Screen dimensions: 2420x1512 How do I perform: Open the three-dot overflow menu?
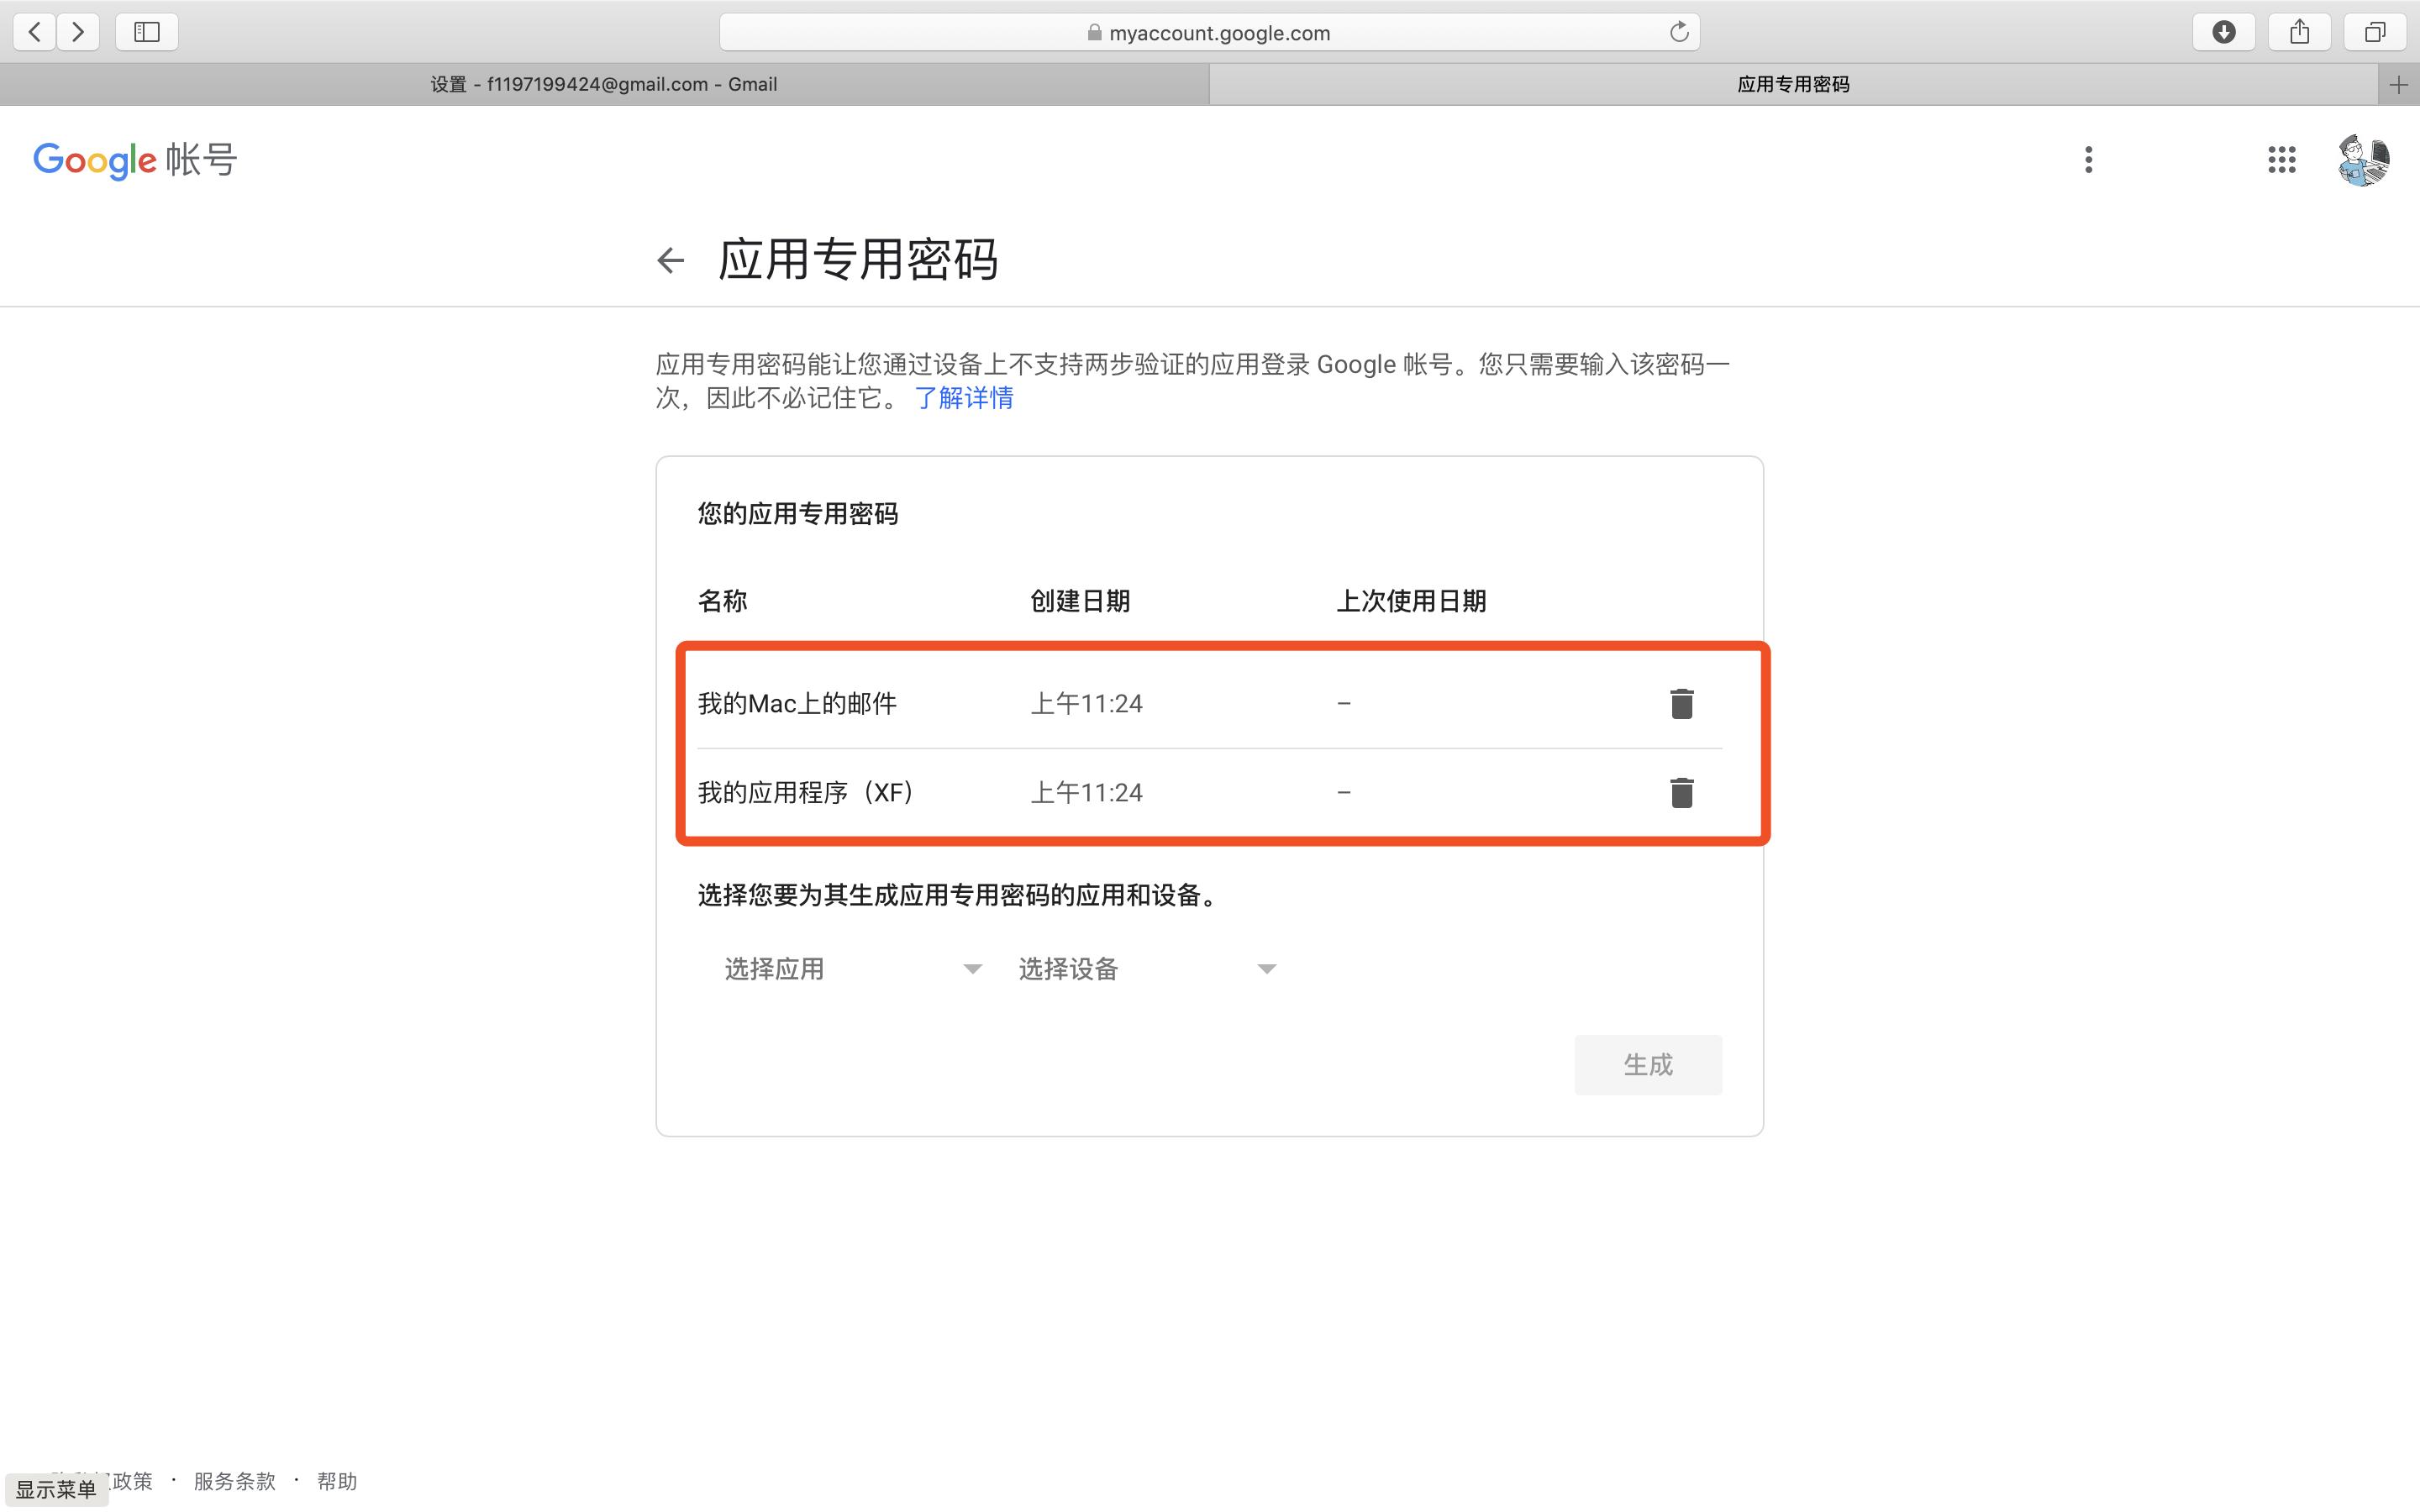tap(2087, 160)
